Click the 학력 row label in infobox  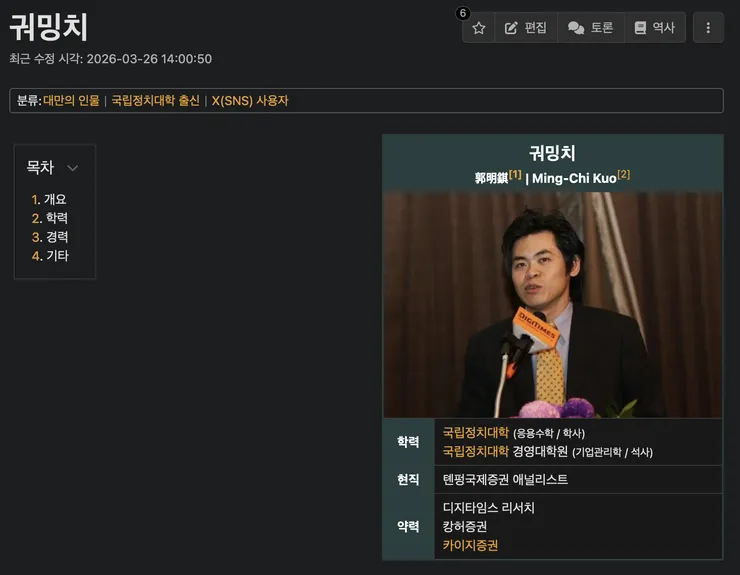(x=408, y=442)
